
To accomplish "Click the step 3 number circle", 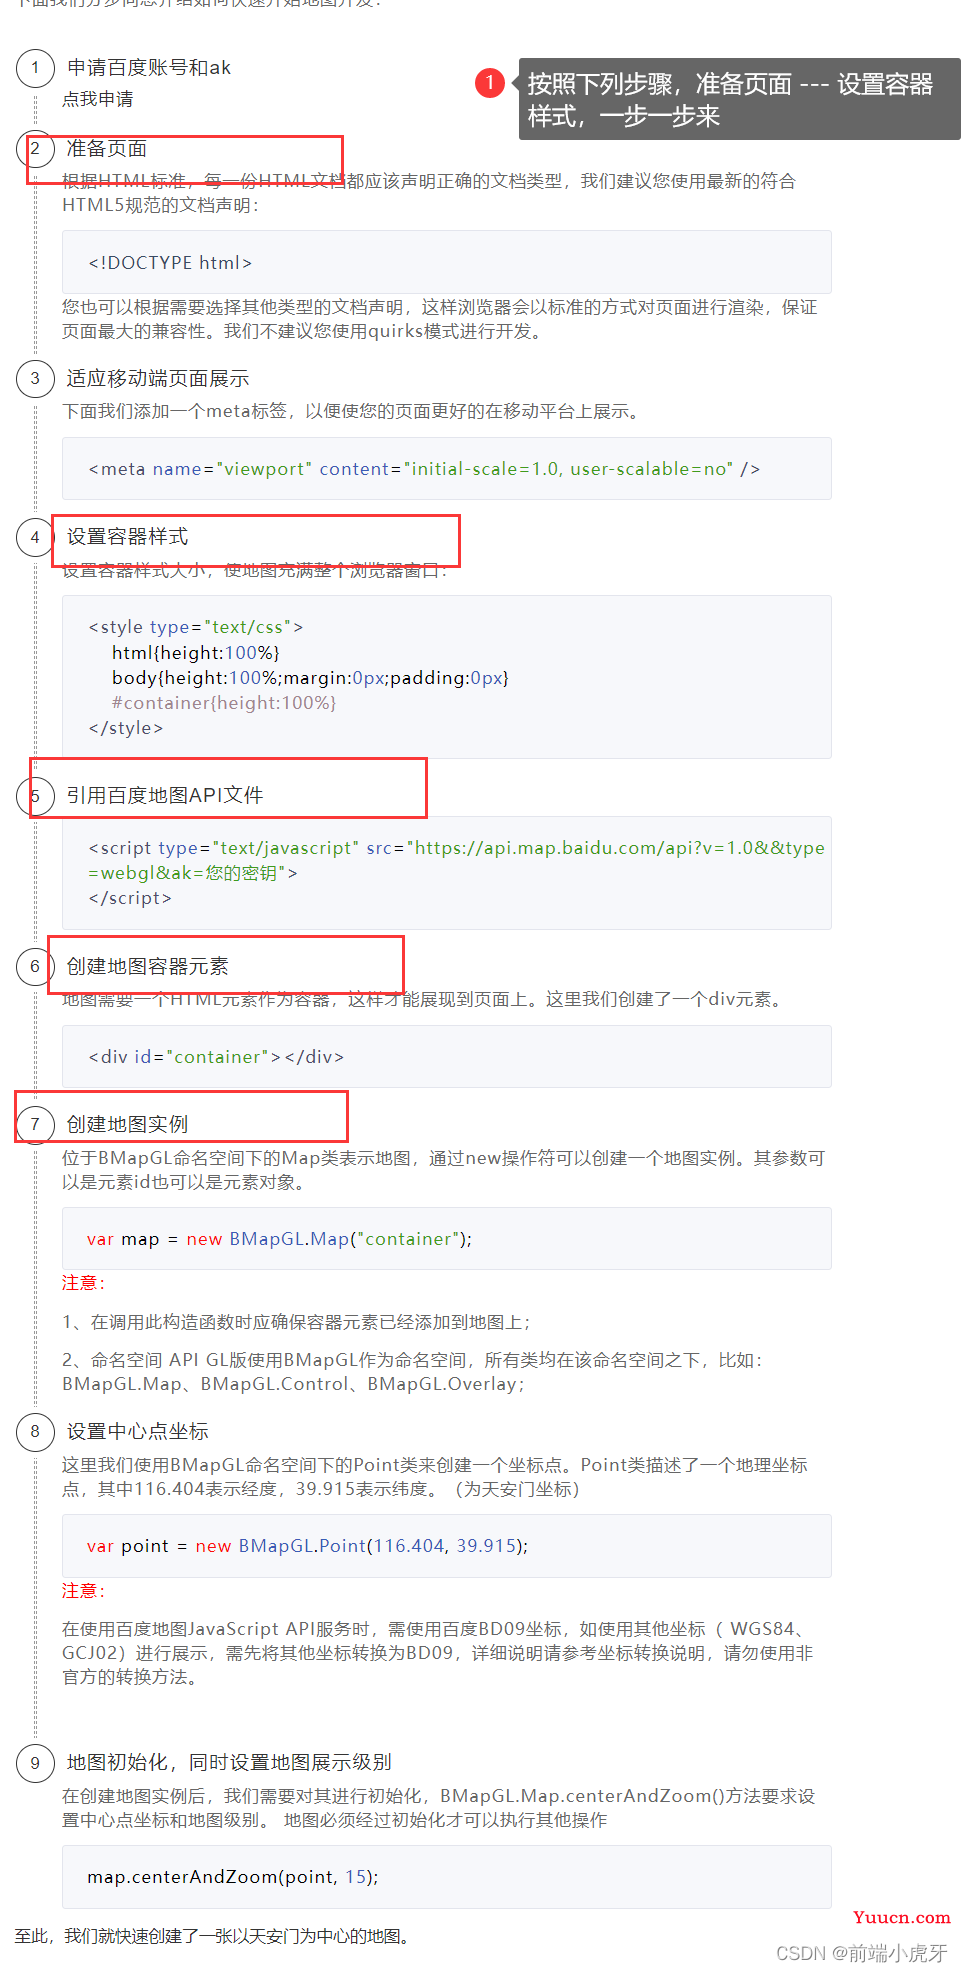I will [x=35, y=378].
